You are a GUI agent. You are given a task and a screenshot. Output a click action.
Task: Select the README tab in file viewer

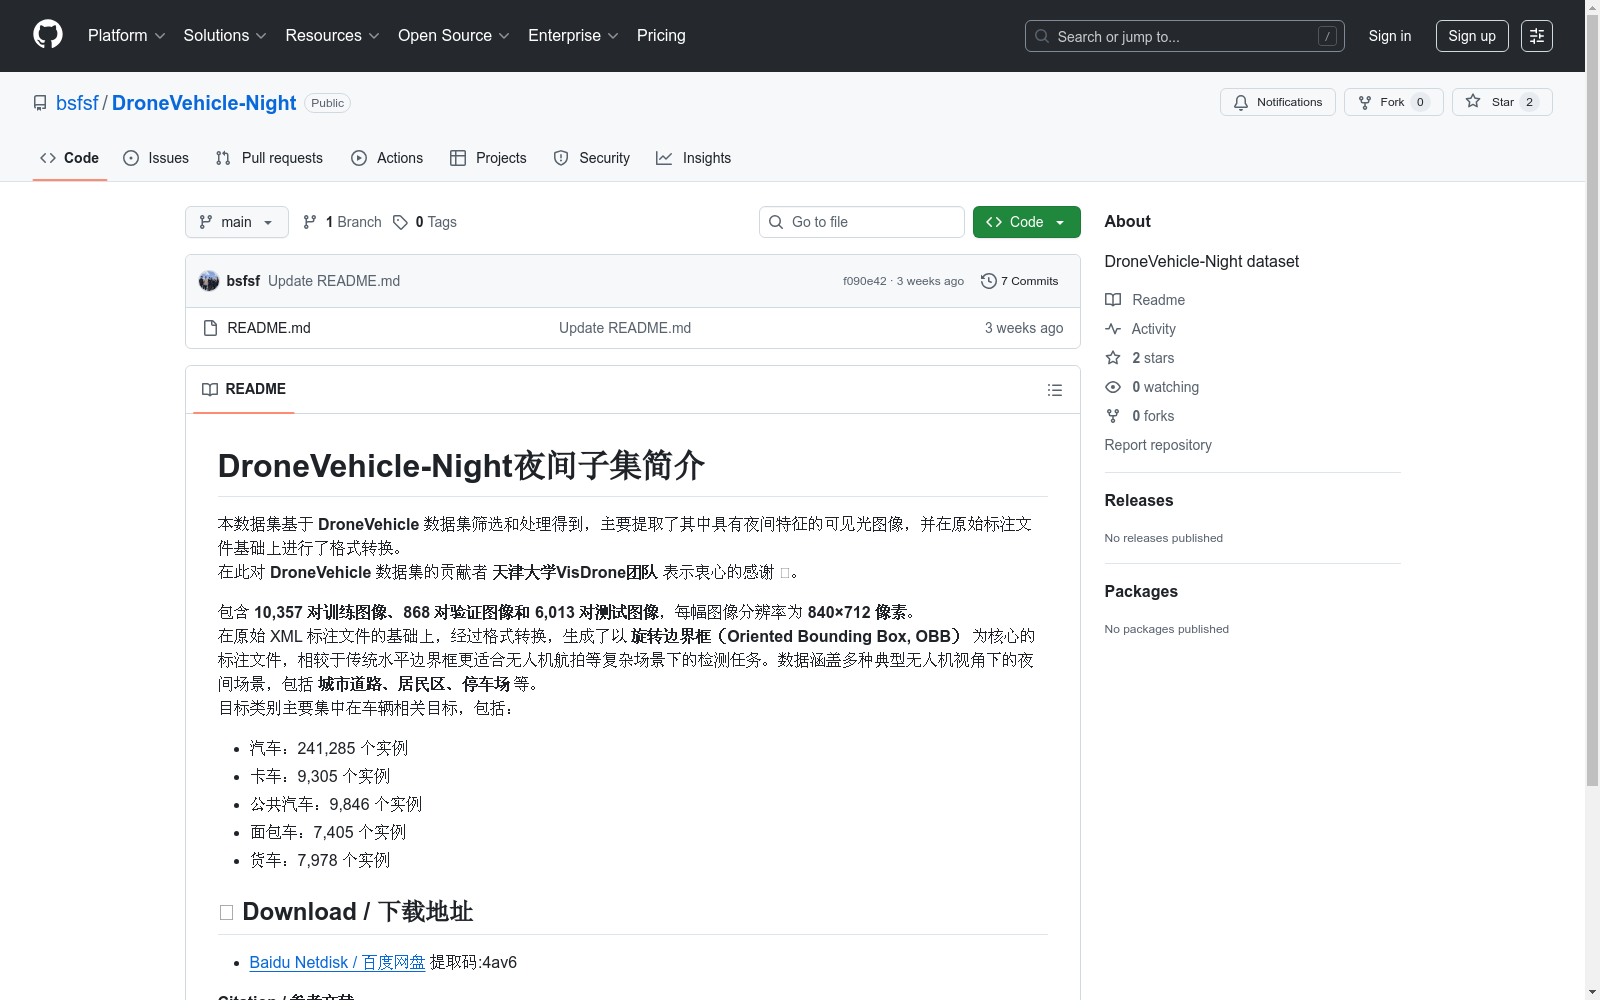[244, 389]
